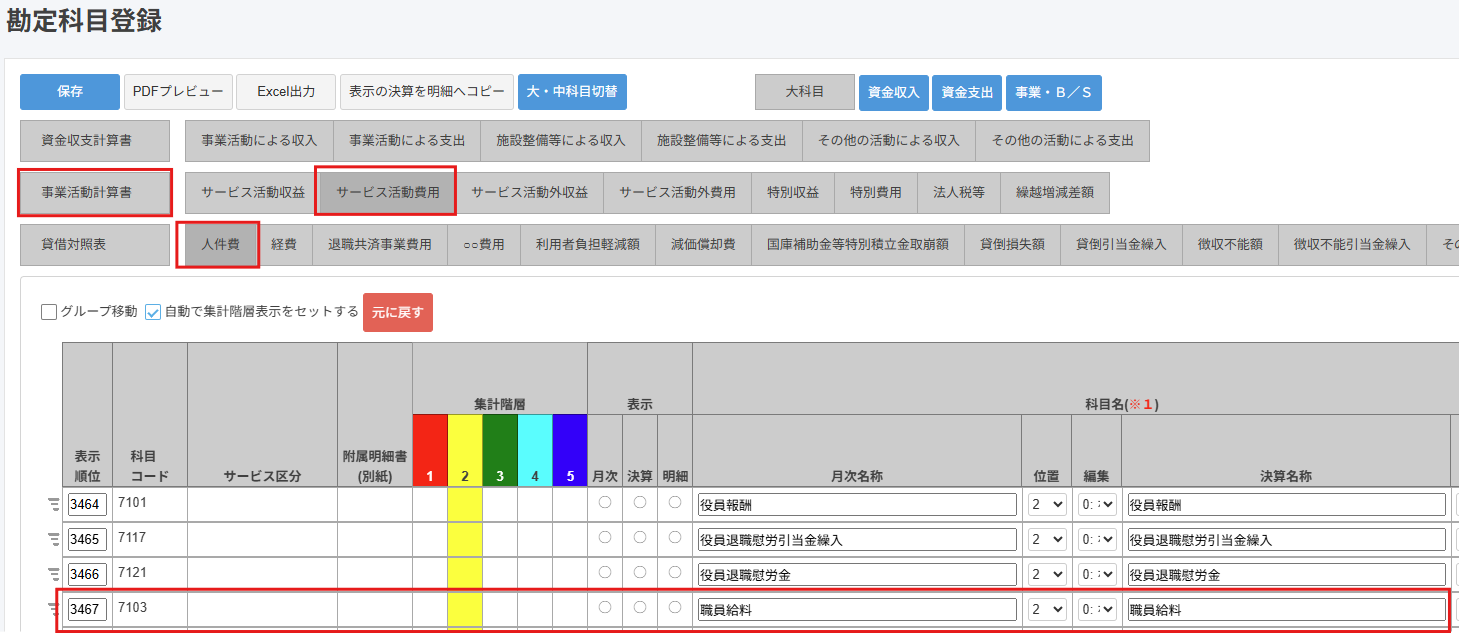Open 編集 dropdown for 役員退職慰労金 row
The image size is (1459, 633).
coord(1097,575)
